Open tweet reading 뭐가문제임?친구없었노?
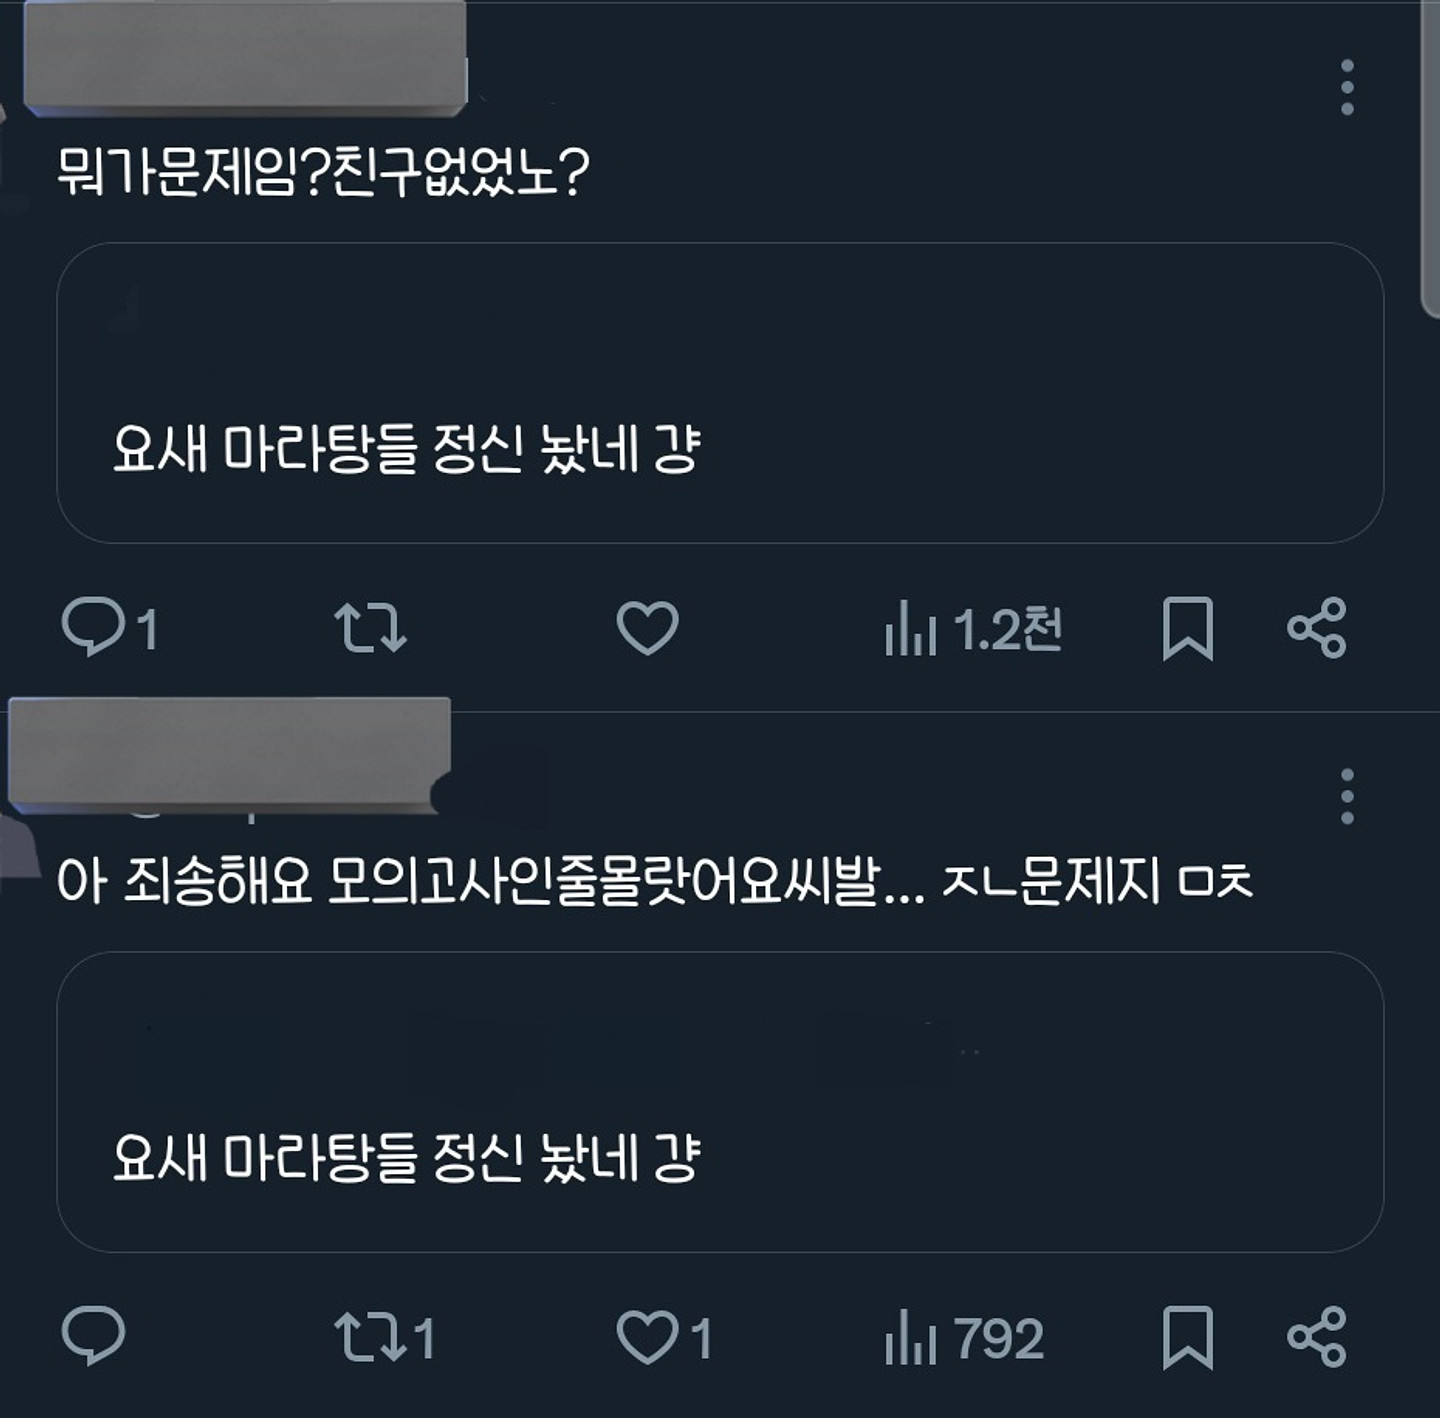 pos(323,173)
